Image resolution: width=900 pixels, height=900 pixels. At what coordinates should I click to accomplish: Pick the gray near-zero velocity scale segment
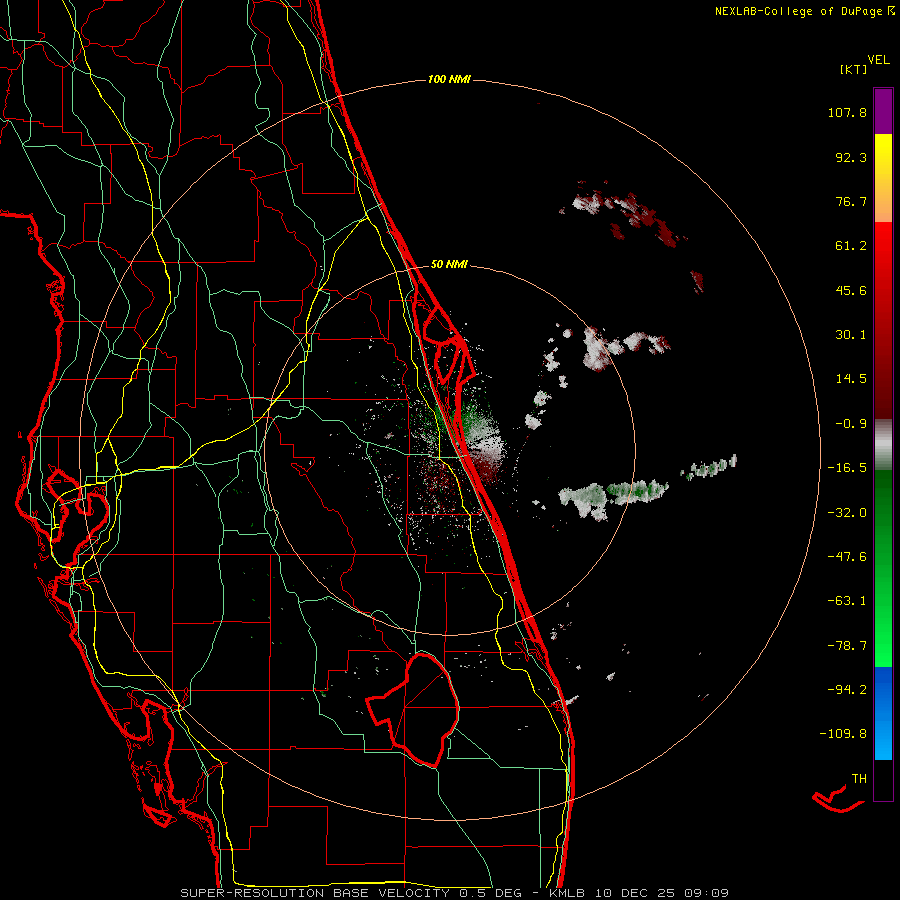tap(883, 444)
